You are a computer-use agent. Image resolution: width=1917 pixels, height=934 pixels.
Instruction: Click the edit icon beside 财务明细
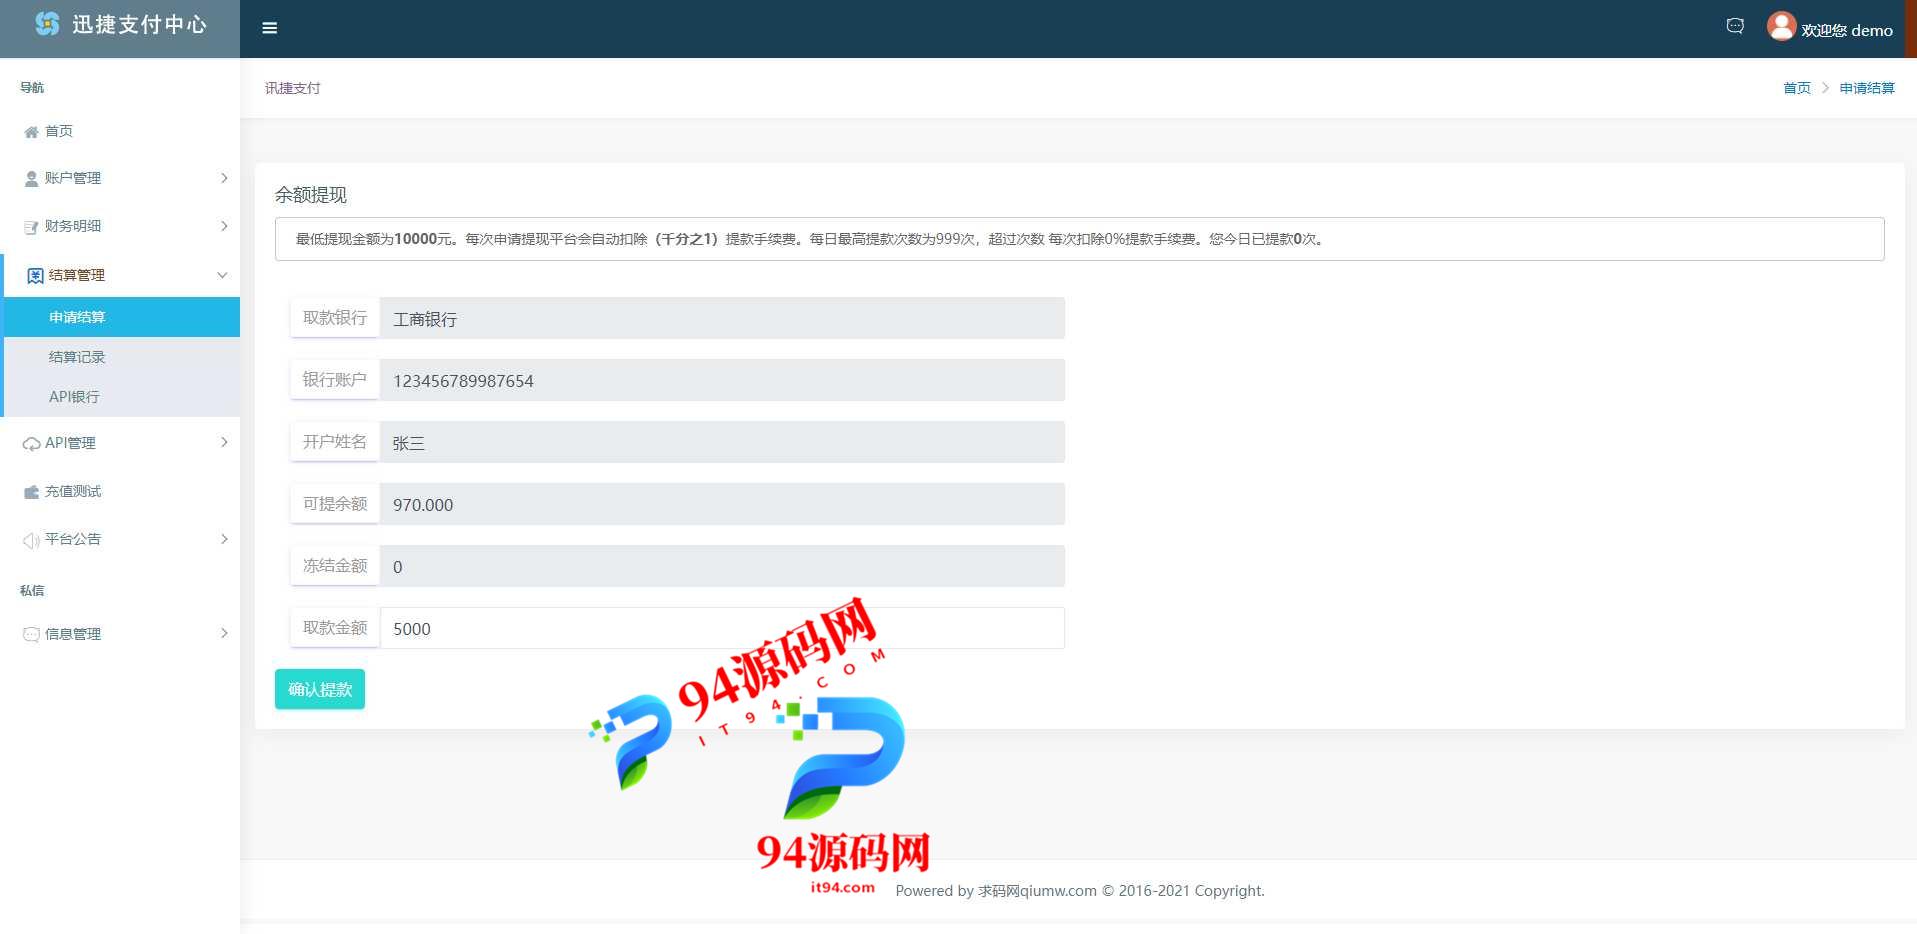[31, 227]
